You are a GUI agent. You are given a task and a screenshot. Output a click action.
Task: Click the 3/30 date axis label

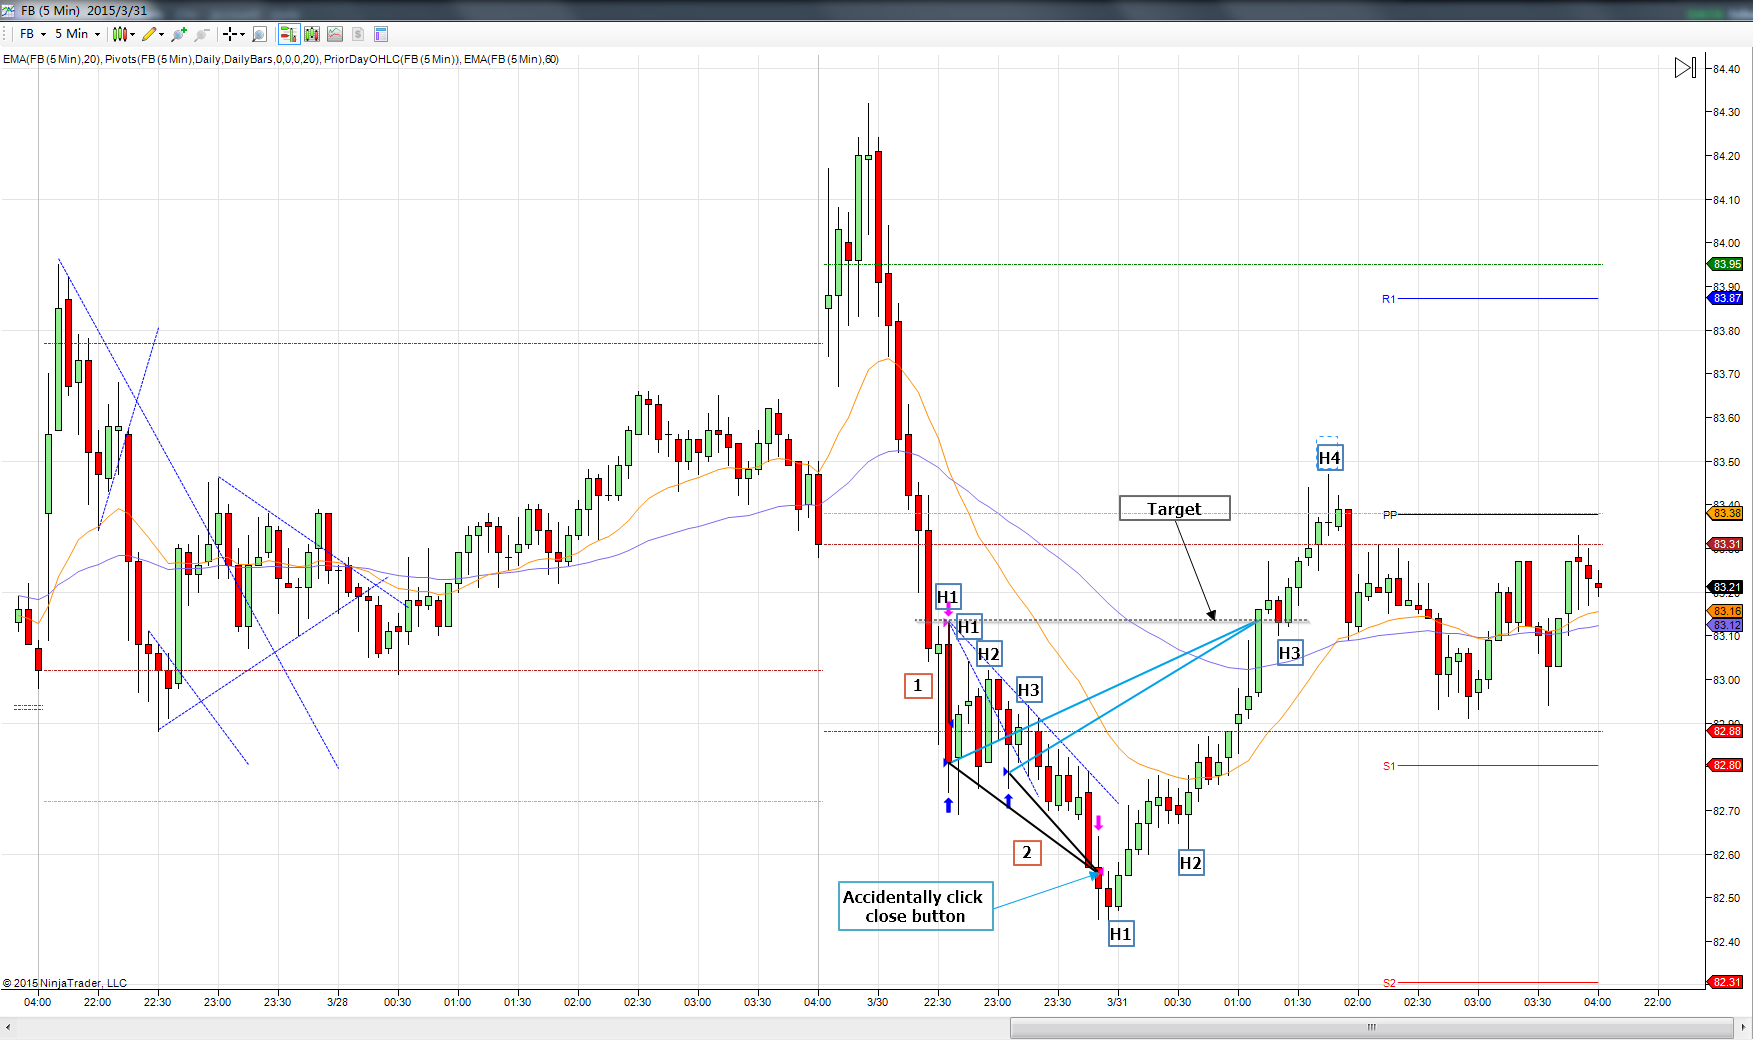coord(877,1002)
